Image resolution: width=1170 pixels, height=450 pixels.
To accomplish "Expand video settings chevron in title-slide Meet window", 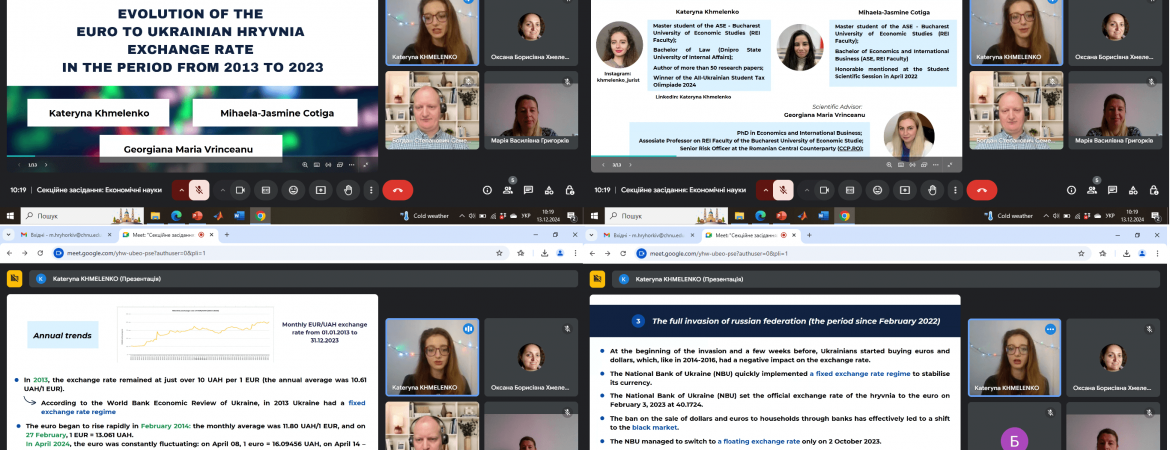I will (222, 190).
